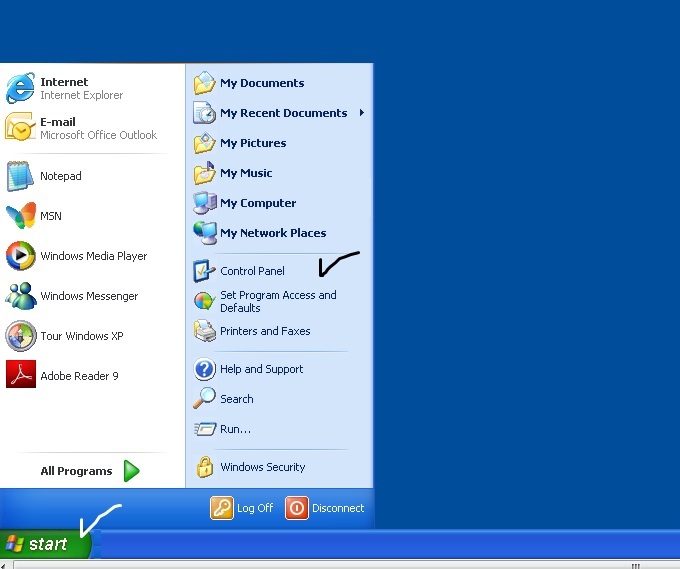680x569 pixels.
Task: Launch Adobe Reader 9 red icon
Action: (21, 374)
